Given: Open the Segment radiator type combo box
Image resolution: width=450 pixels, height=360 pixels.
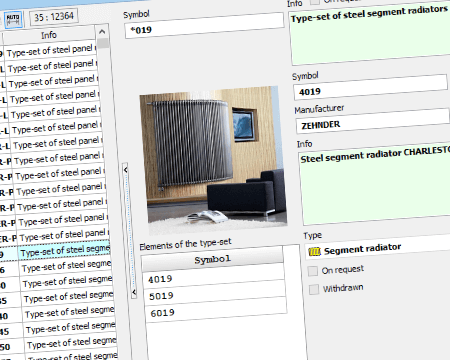Looking at the screenshot, I should click(x=377, y=248).
